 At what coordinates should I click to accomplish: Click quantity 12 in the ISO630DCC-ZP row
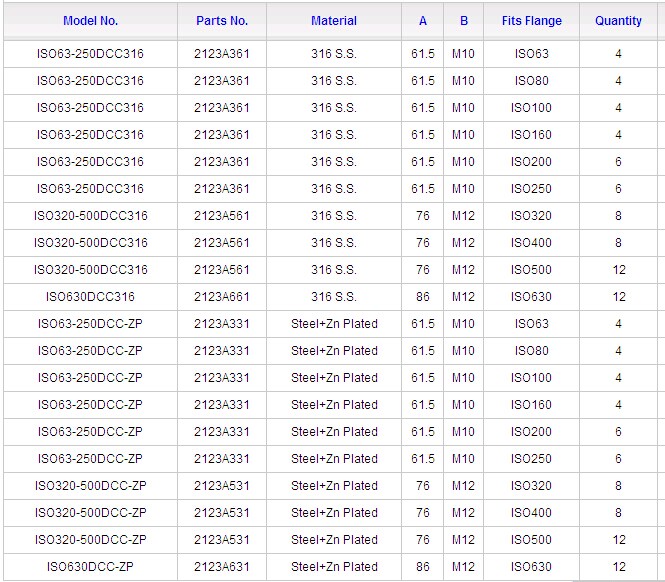coord(618,567)
